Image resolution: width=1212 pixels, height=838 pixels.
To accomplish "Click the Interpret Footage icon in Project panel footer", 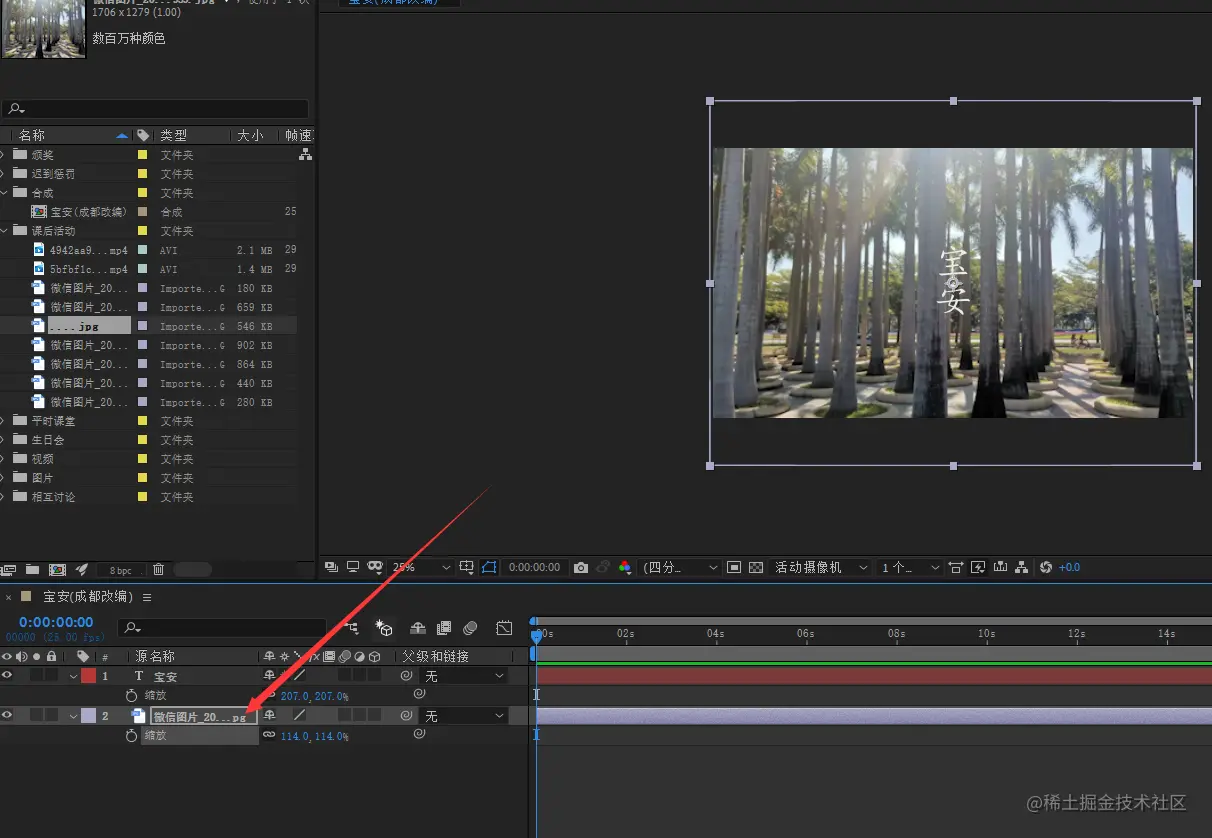I will tap(9, 569).
